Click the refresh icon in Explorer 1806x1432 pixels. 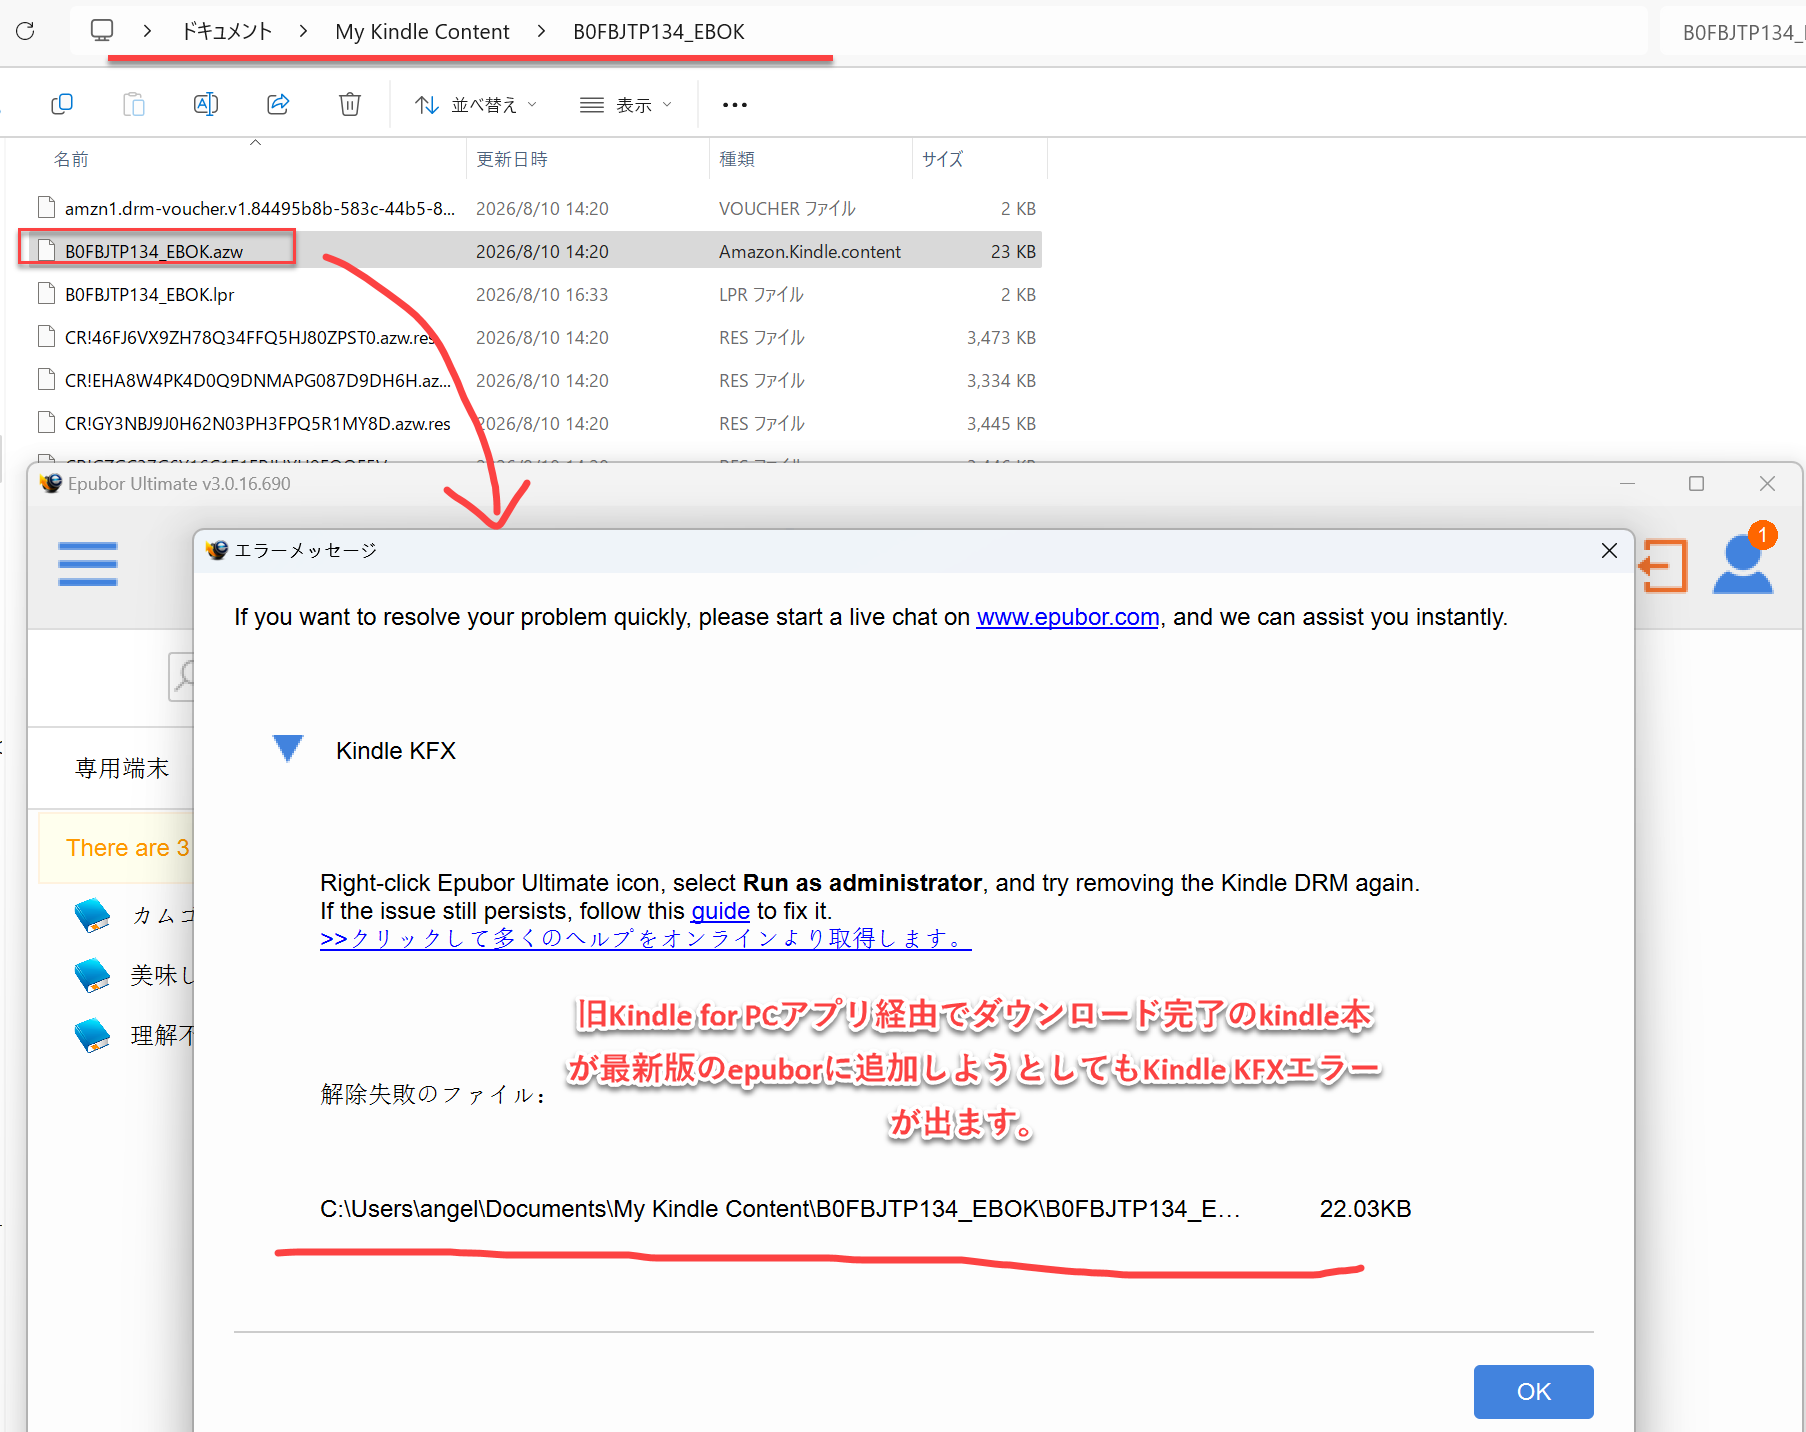tap(26, 31)
